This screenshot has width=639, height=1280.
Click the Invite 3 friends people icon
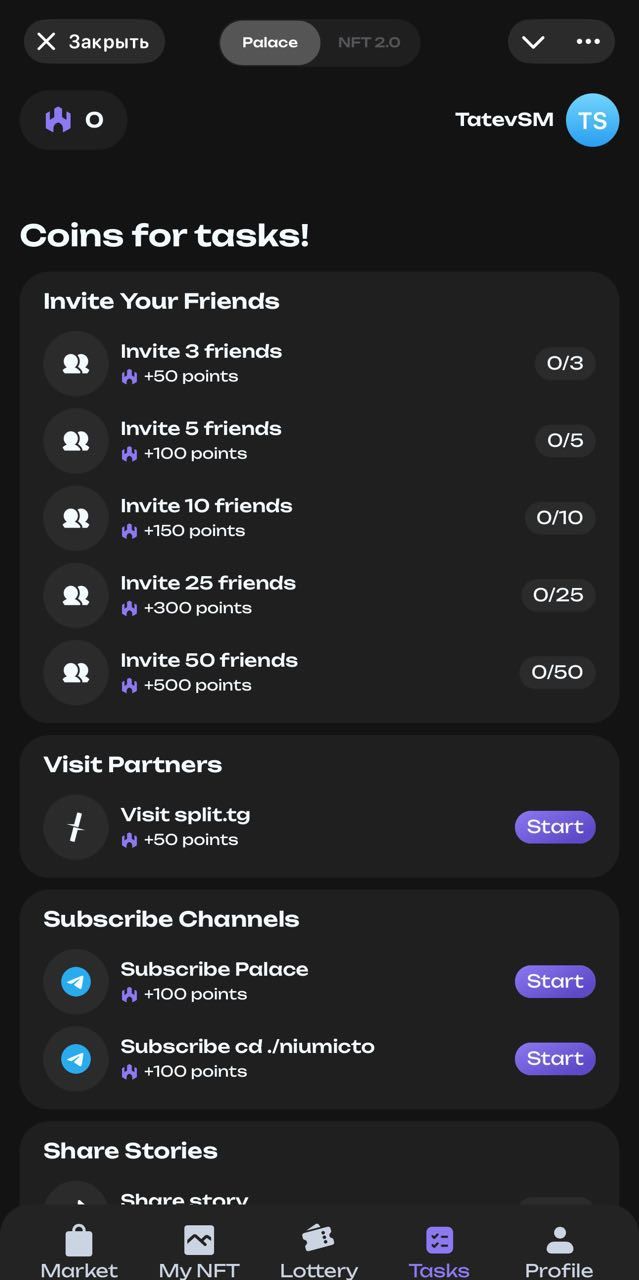point(75,363)
